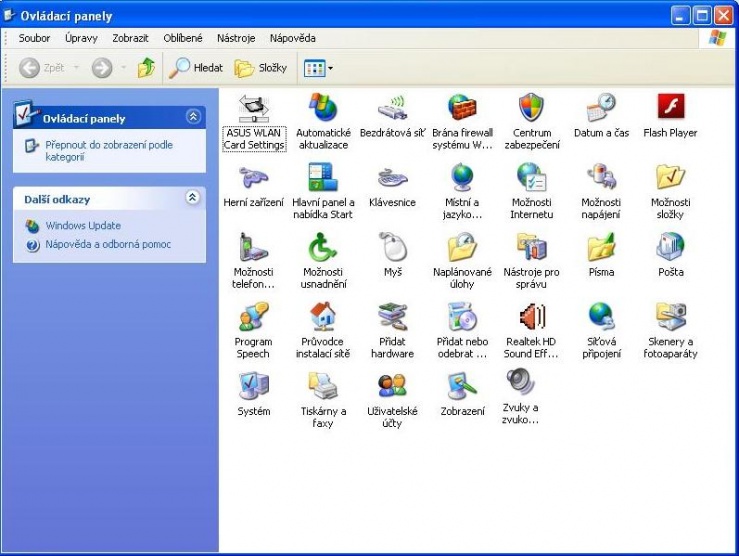Open Uživatelské účty icon
739x556 pixels.
[392, 386]
